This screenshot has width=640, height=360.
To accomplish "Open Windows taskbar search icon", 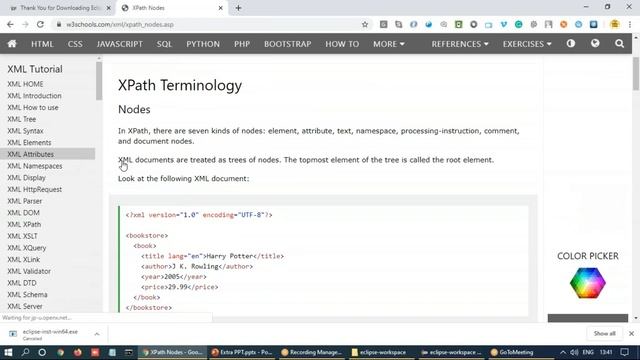I will click(25, 352).
